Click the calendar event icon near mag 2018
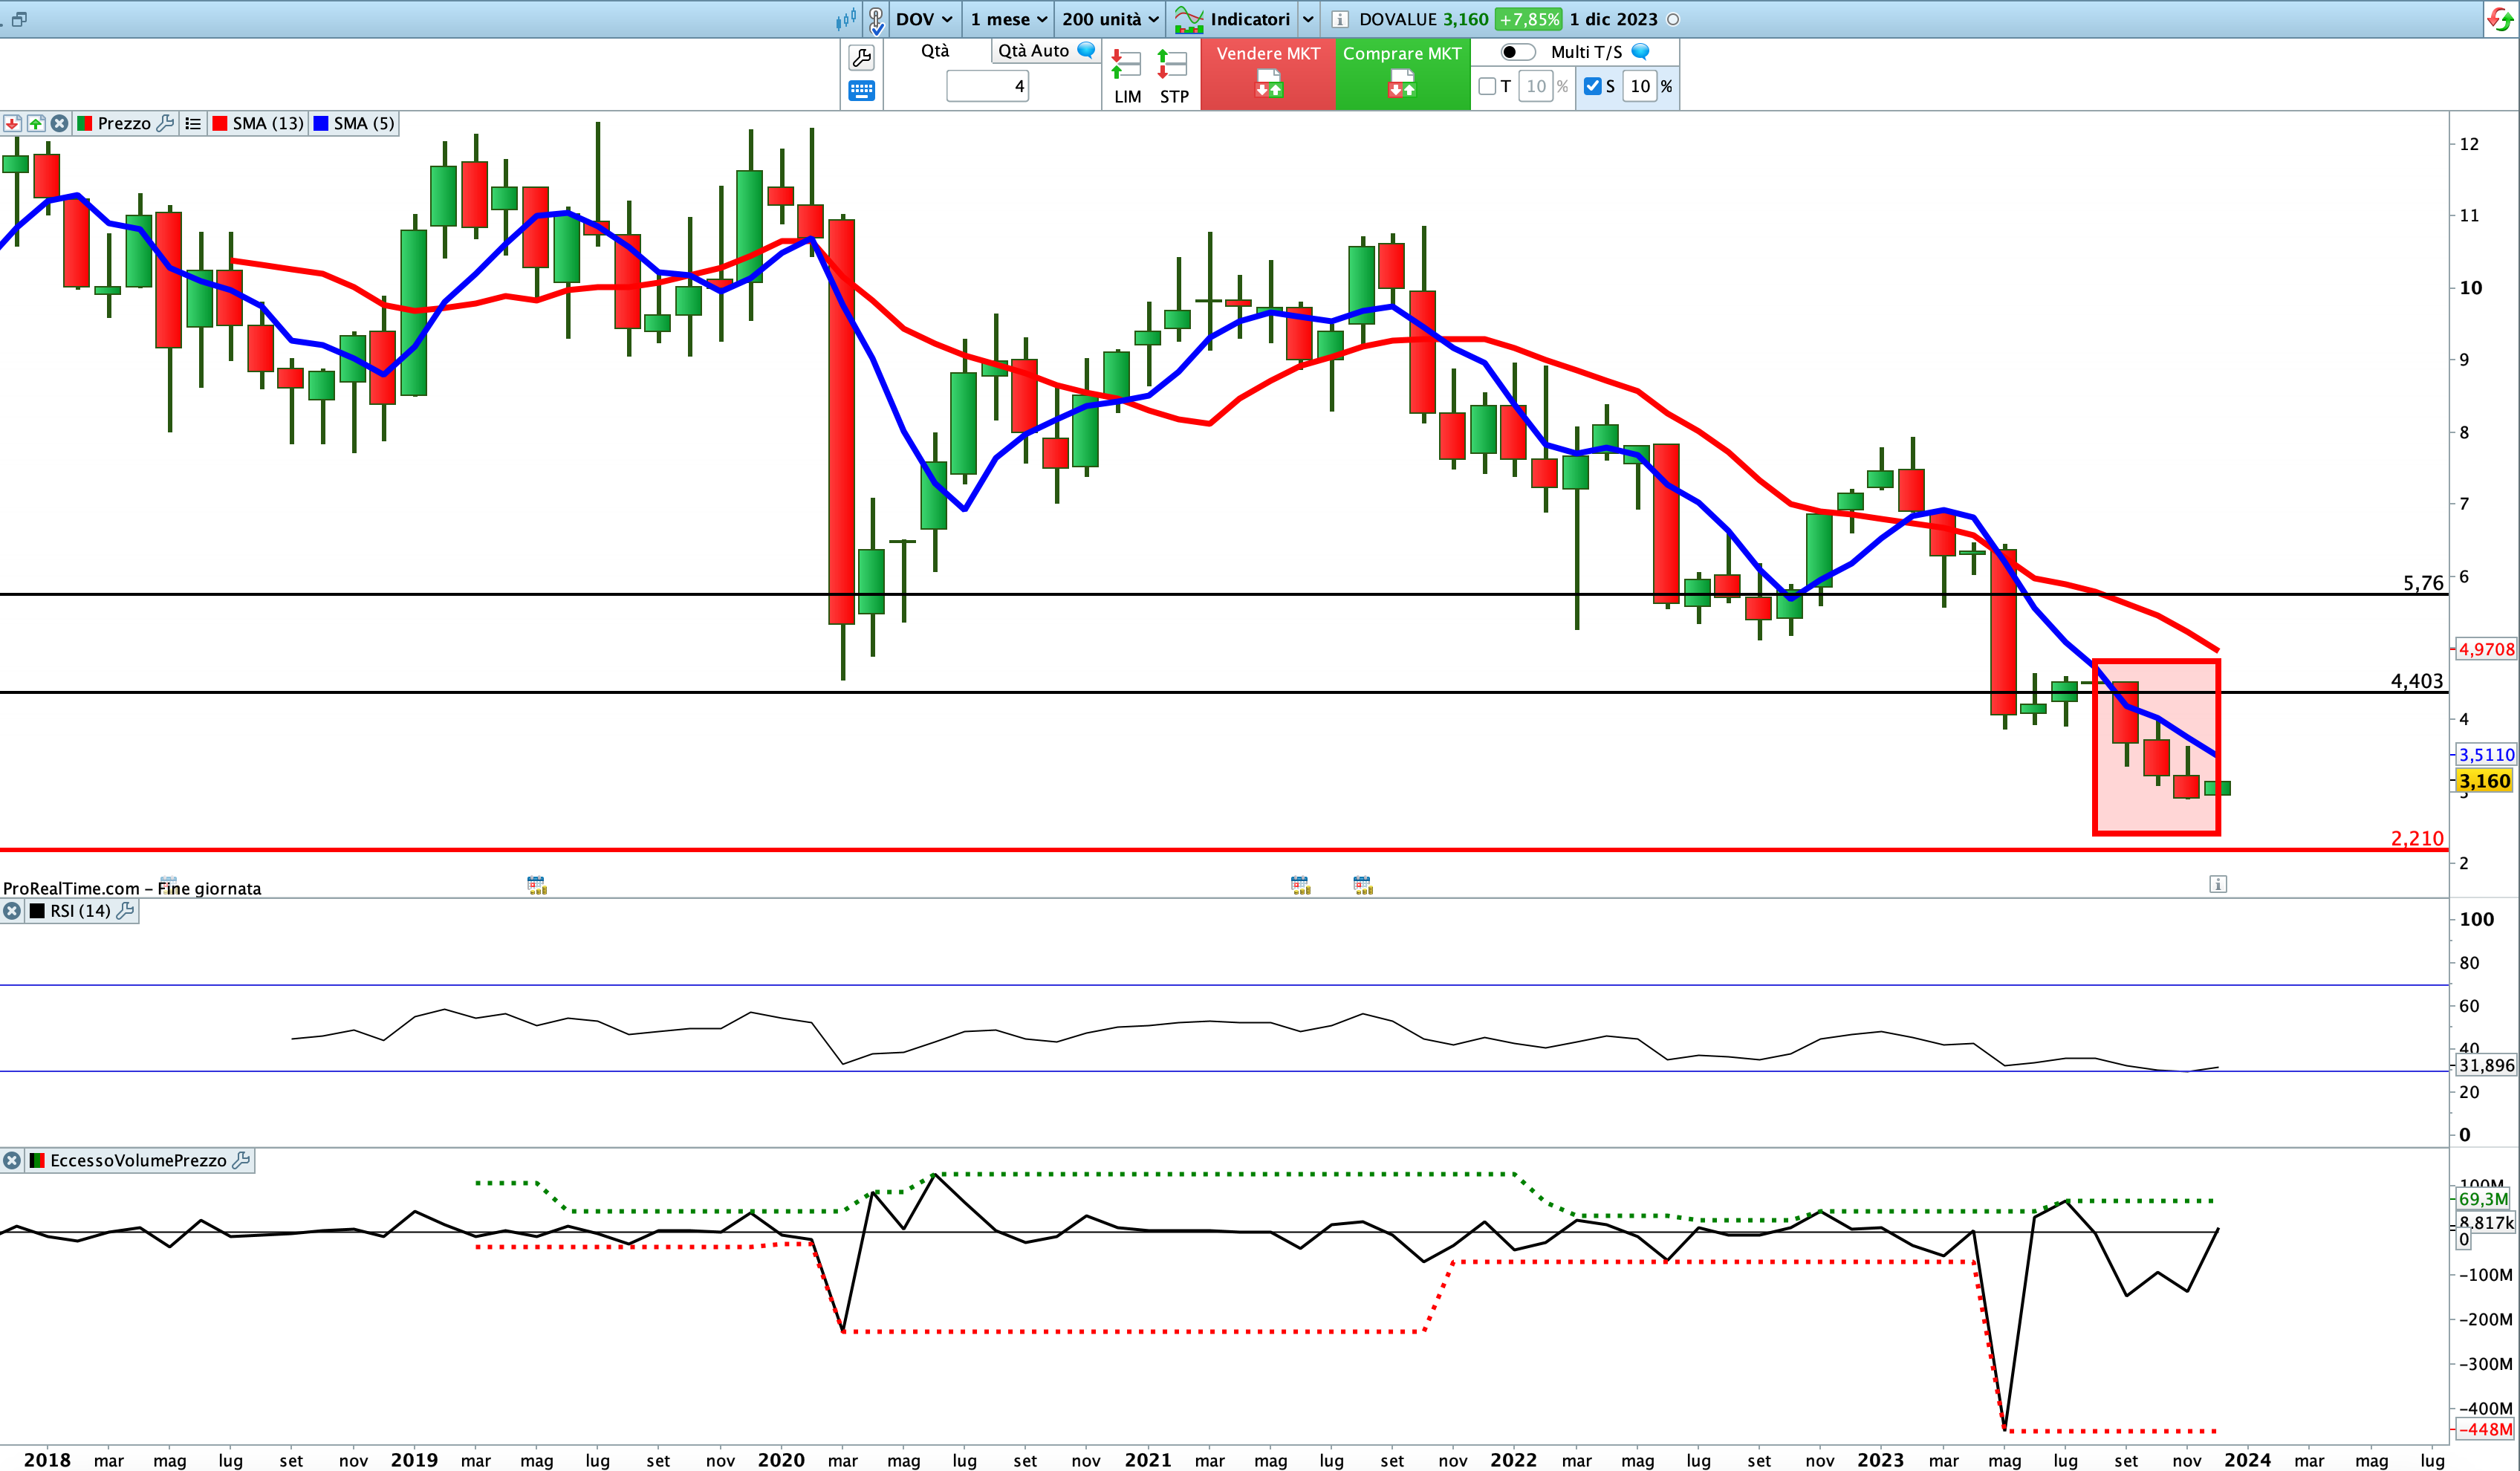Viewport: 2520px width, 1471px height. 168,884
